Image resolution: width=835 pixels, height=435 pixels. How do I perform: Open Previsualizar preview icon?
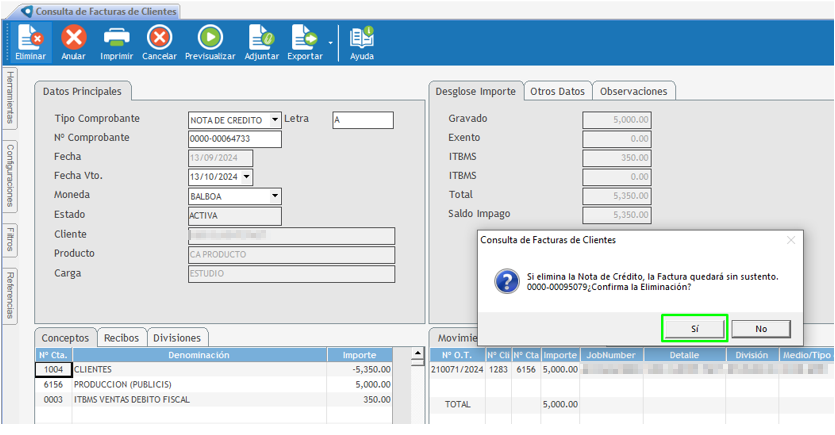[210, 39]
